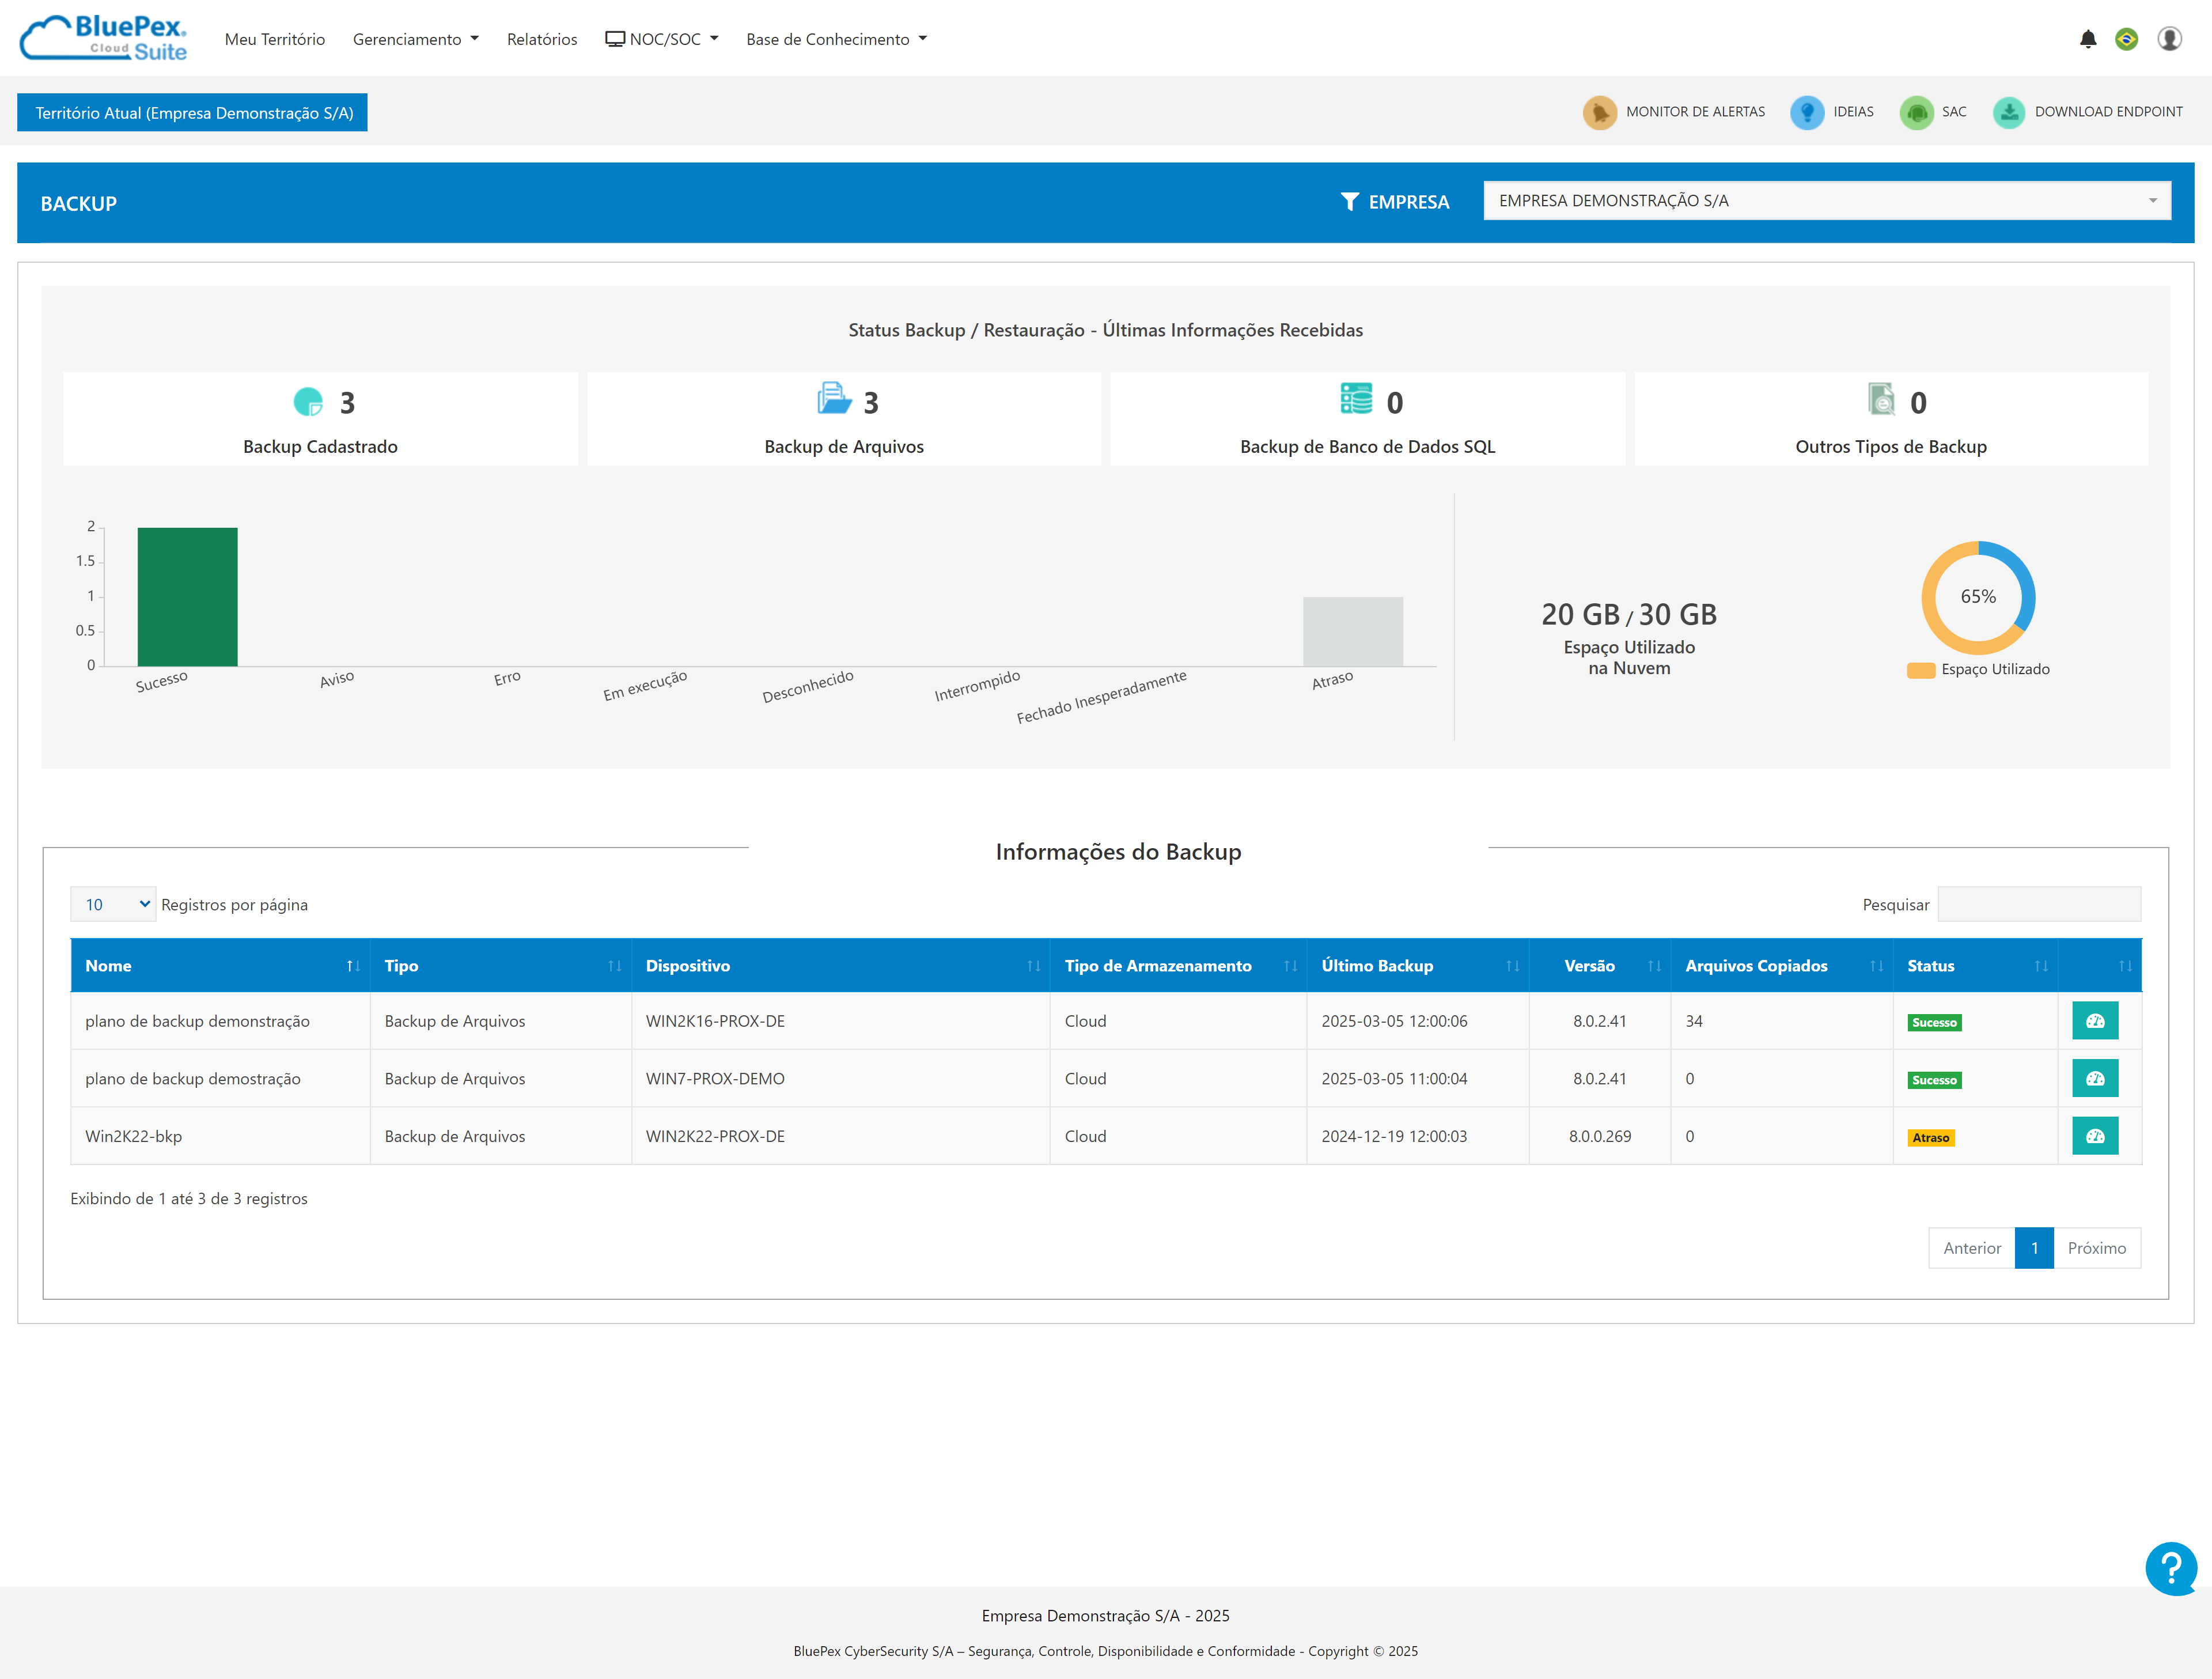Screen dimensions: 2212x1679
Task: Click the Empresa filter funnel icon
Action: tap(1350, 202)
